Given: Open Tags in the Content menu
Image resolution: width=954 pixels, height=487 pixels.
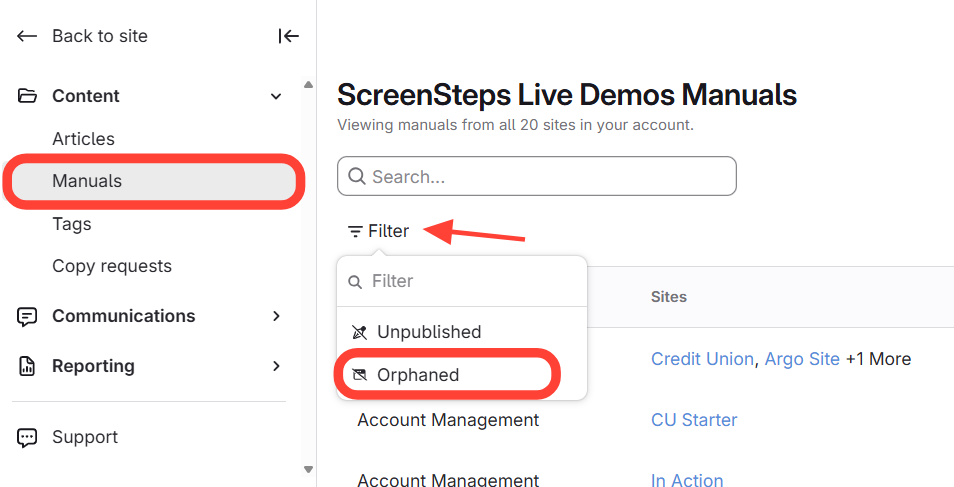Looking at the screenshot, I should pos(72,224).
